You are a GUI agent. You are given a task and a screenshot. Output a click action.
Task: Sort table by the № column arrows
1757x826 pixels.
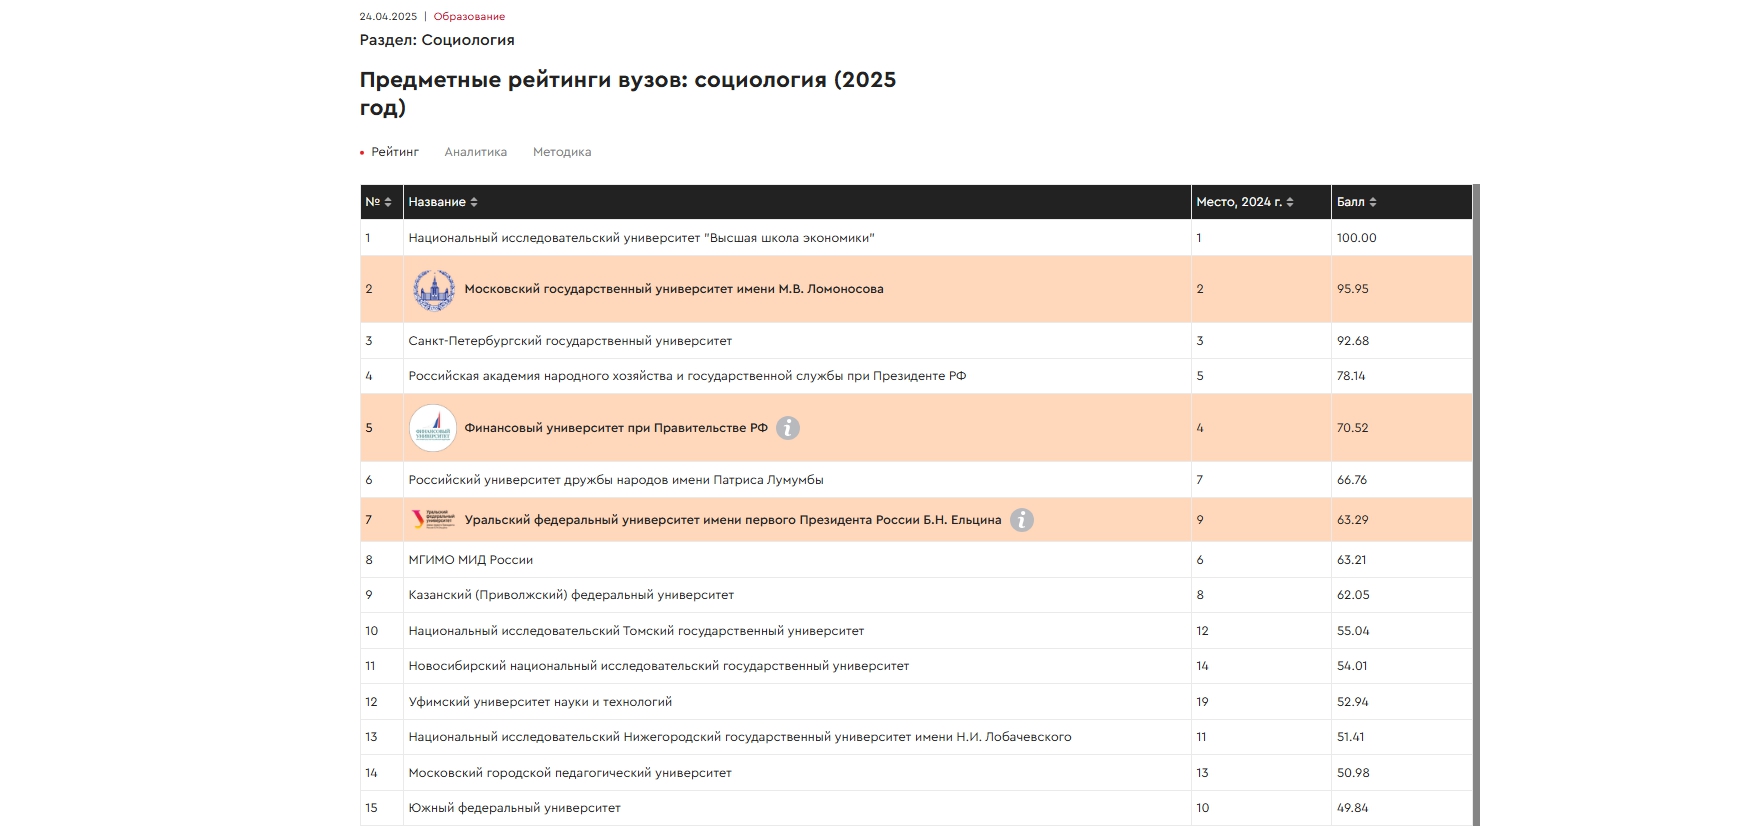(x=388, y=202)
